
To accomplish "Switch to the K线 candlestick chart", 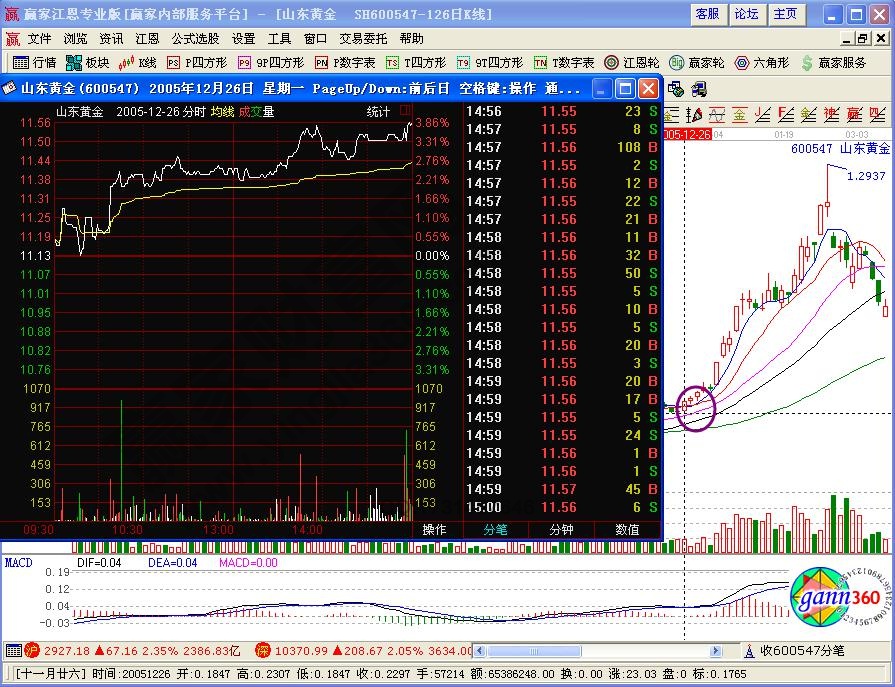I will (x=139, y=62).
